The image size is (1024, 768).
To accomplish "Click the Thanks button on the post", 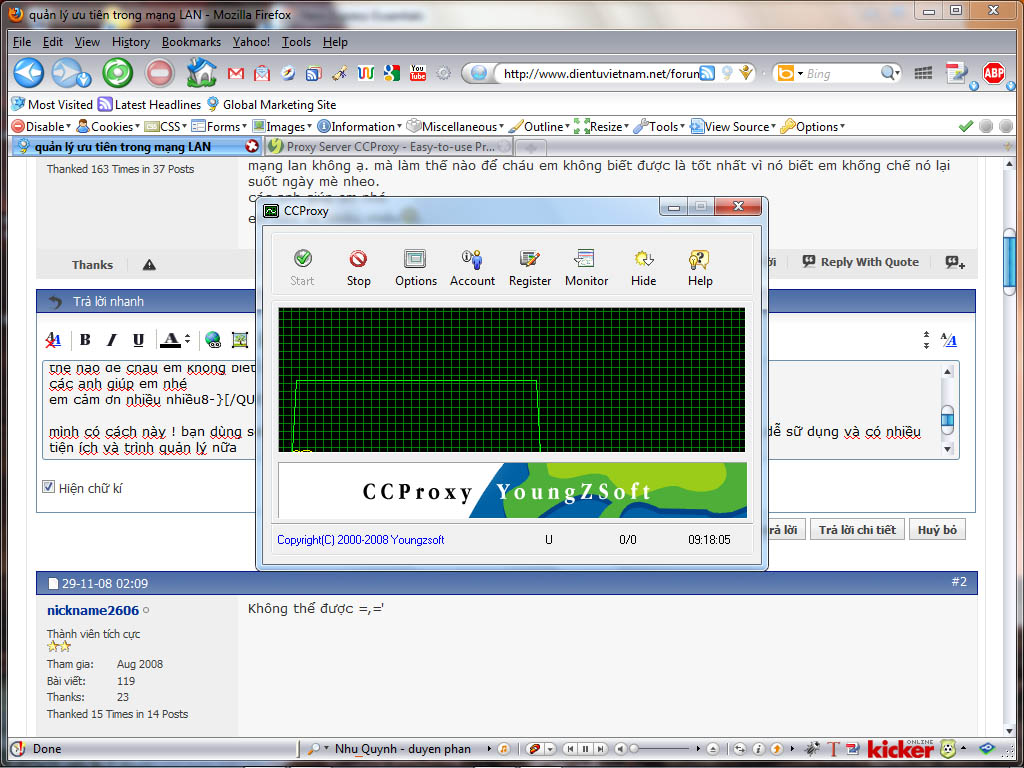I will [92, 264].
